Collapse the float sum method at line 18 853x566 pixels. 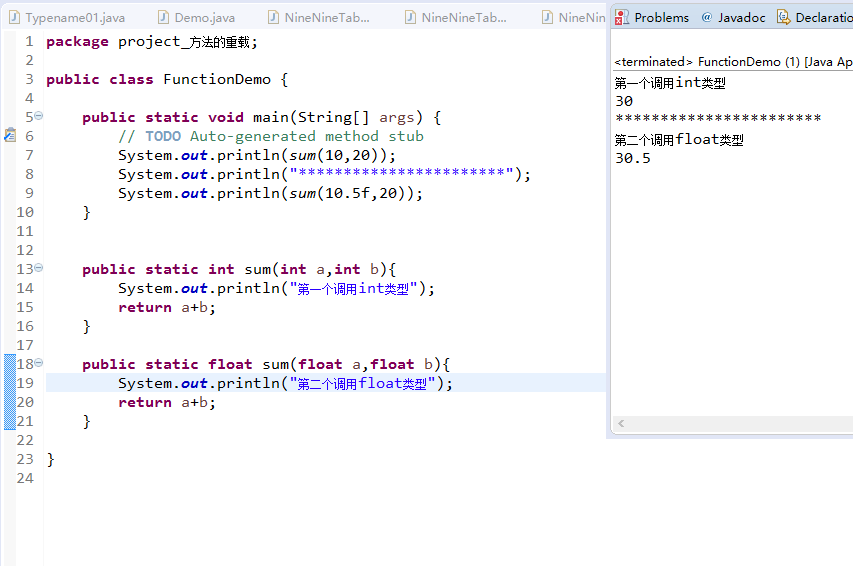39,362
